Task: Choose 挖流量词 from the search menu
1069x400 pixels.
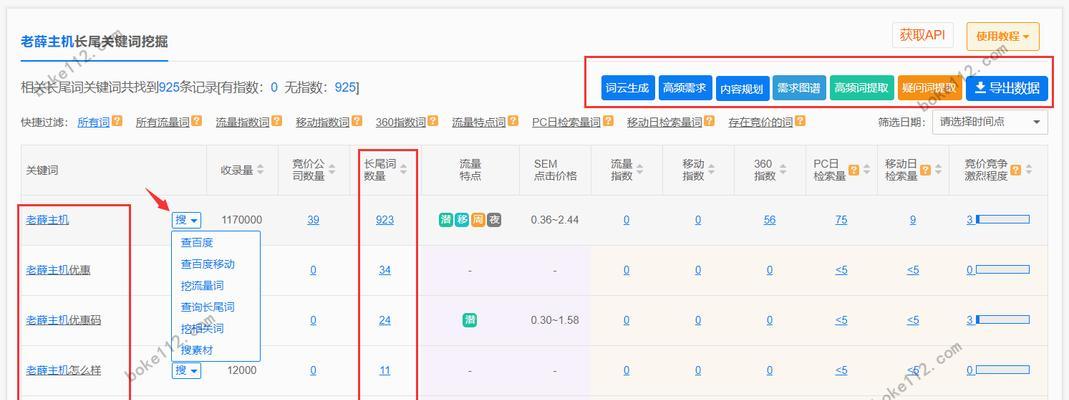Action: [202, 286]
